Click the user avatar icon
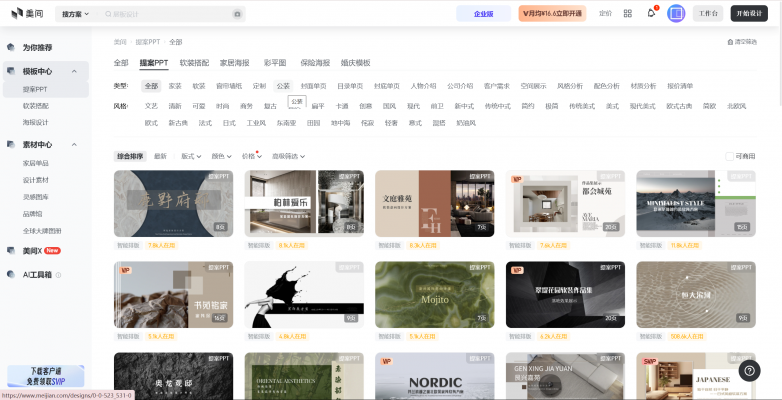 pyautogui.click(x=676, y=13)
